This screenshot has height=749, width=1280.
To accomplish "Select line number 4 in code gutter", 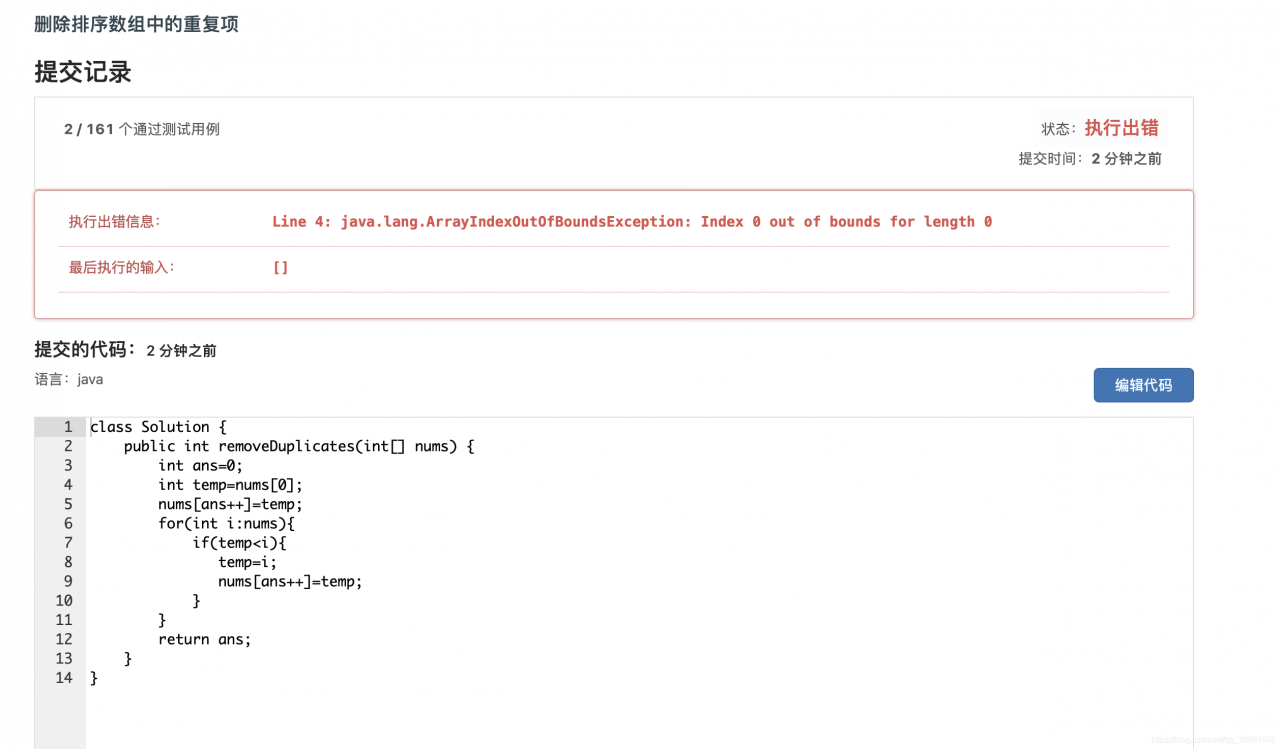I will 68,485.
